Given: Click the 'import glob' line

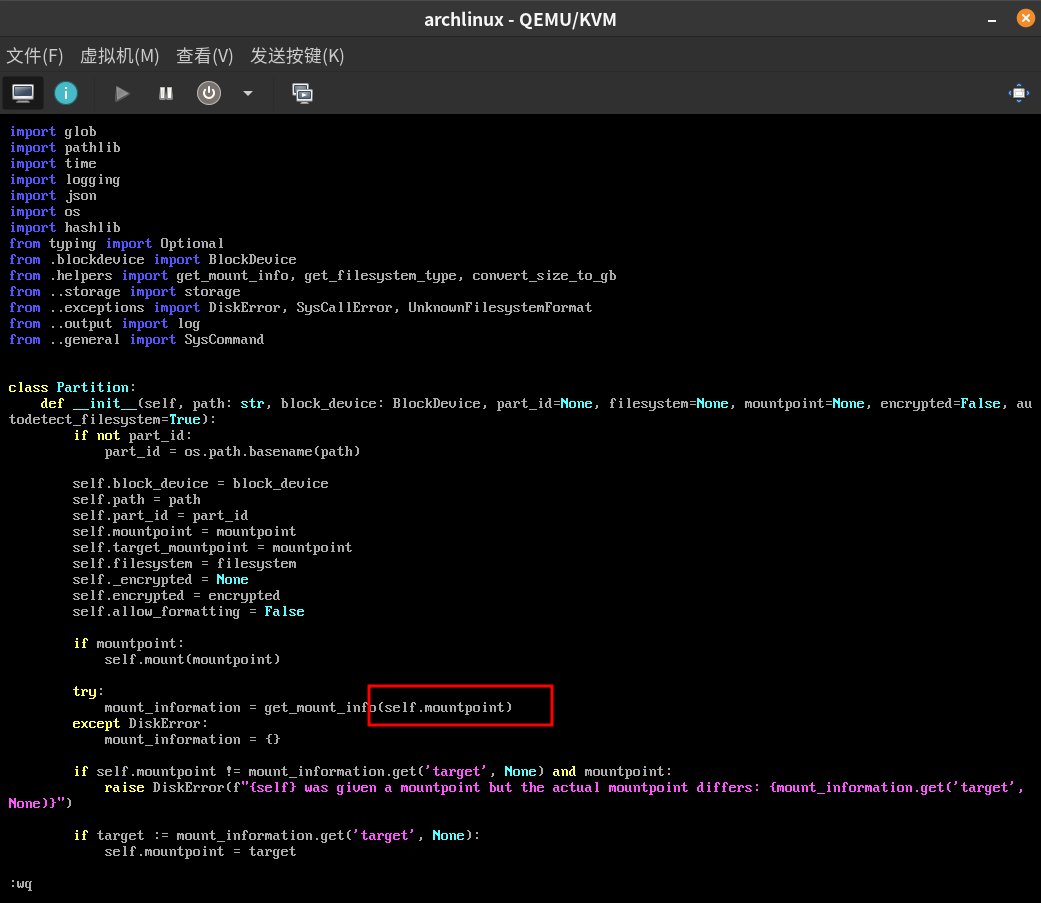Looking at the screenshot, I should coord(52,131).
